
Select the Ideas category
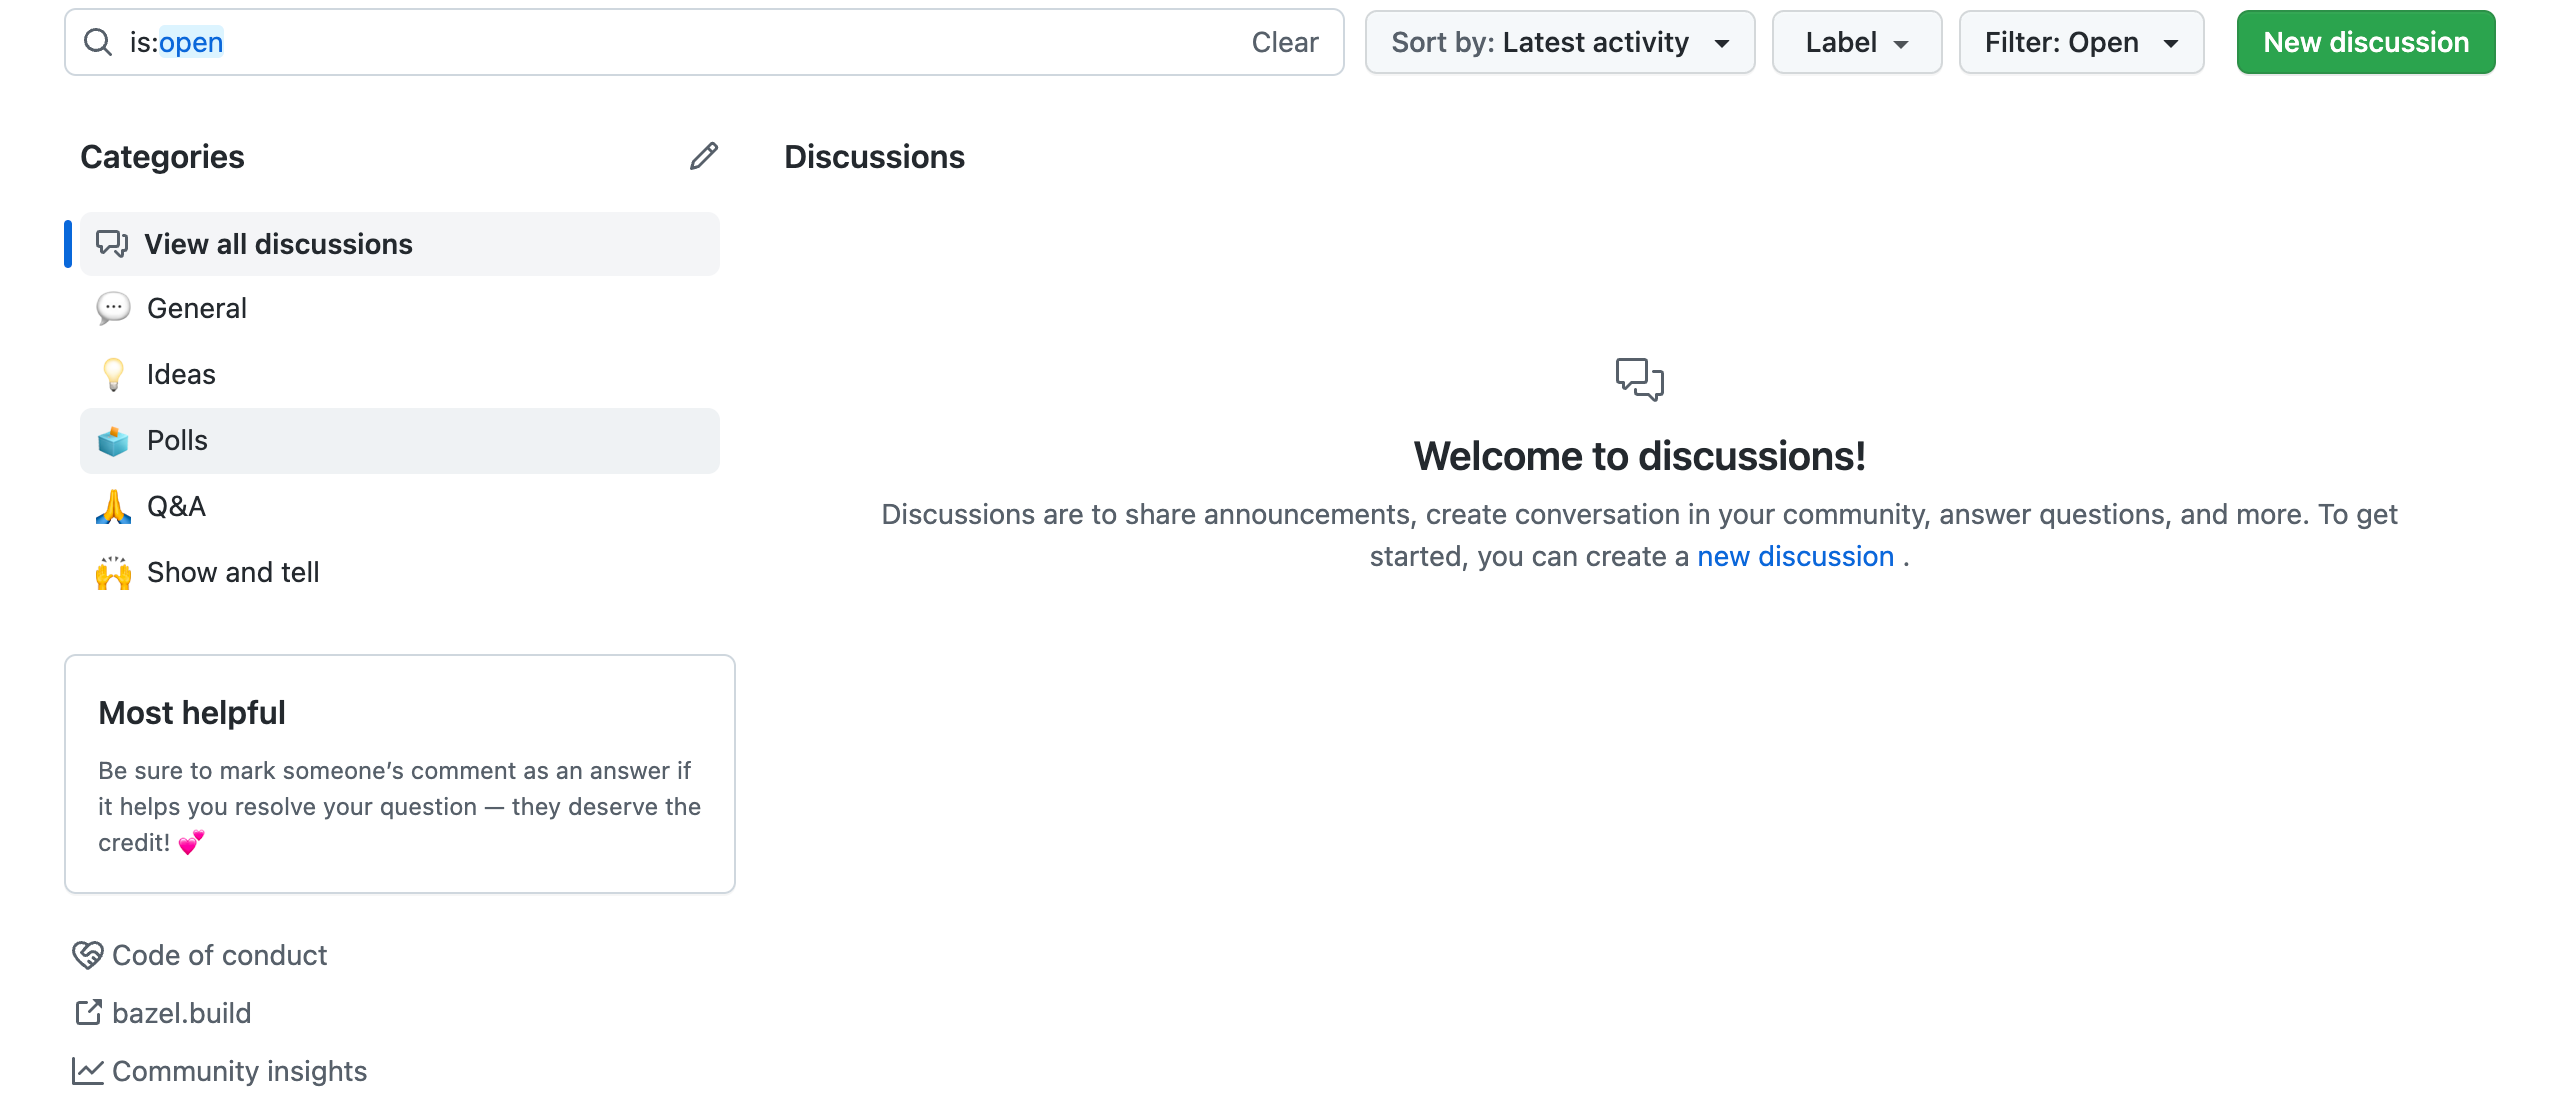click(400, 374)
